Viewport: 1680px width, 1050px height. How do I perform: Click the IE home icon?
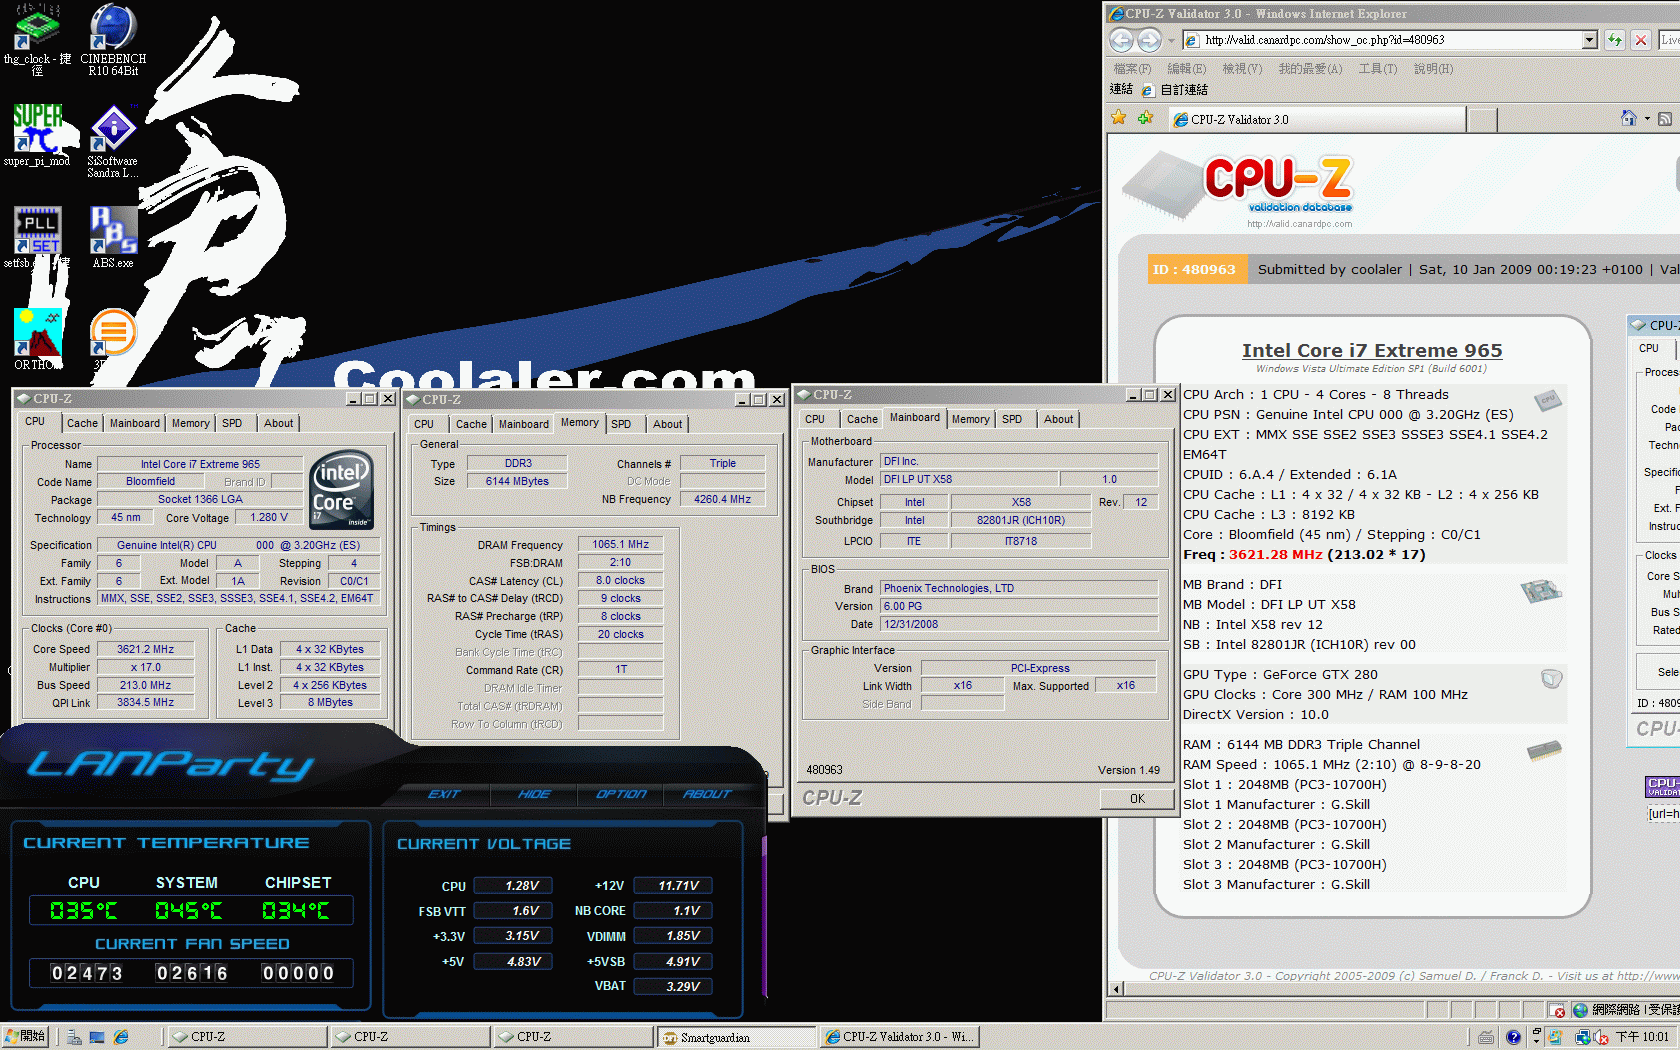click(x=1628, y=118)
